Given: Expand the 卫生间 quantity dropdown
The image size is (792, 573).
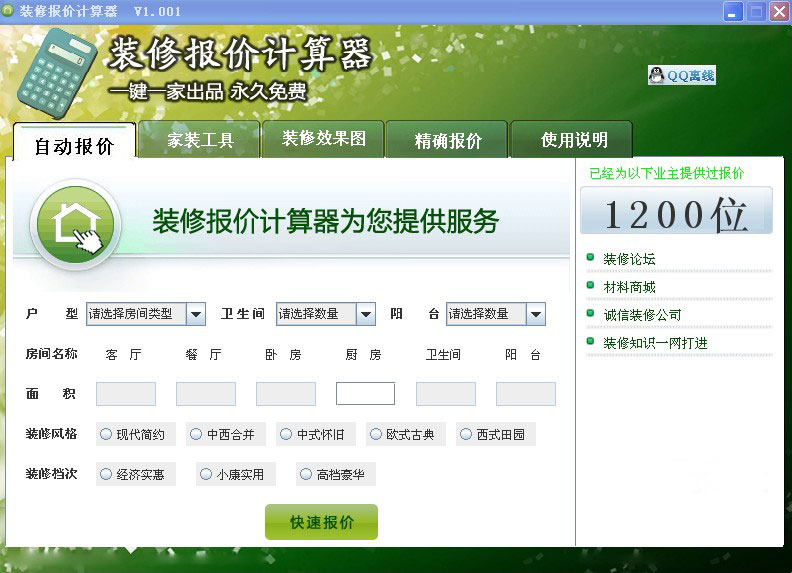Looking at the screenshot, I should pos(366,314).
